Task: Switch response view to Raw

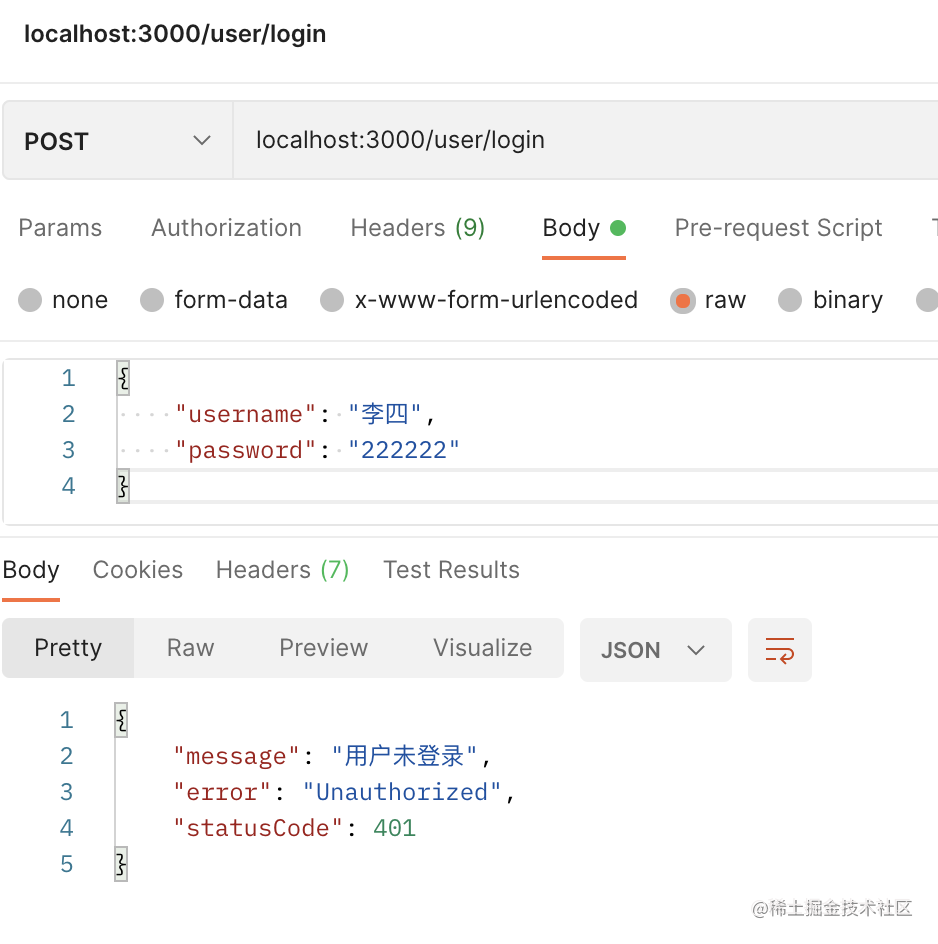Action: [x=190, y=648]
